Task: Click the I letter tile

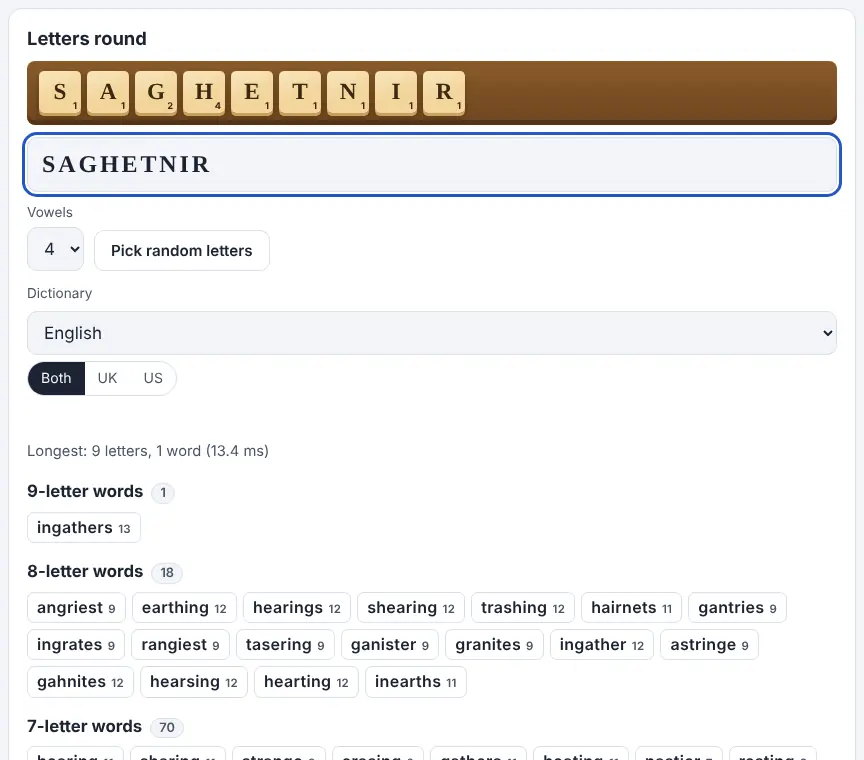Action: click(396, 93)
